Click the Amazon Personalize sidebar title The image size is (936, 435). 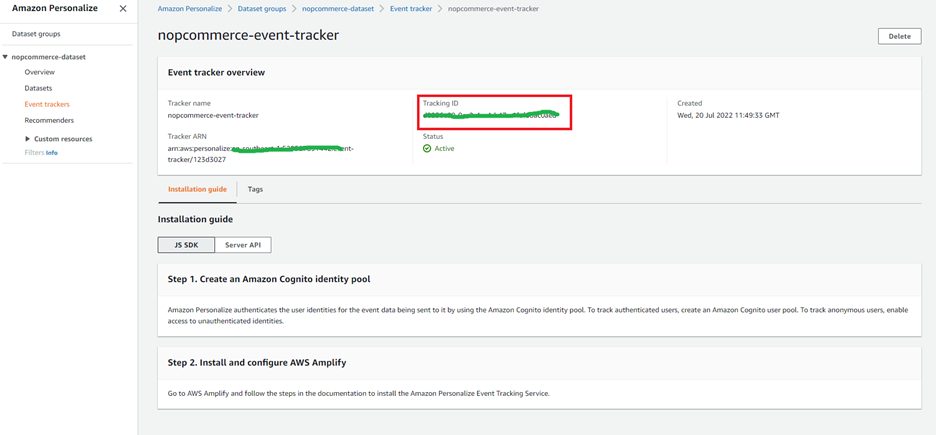click(x=55, y=8)
